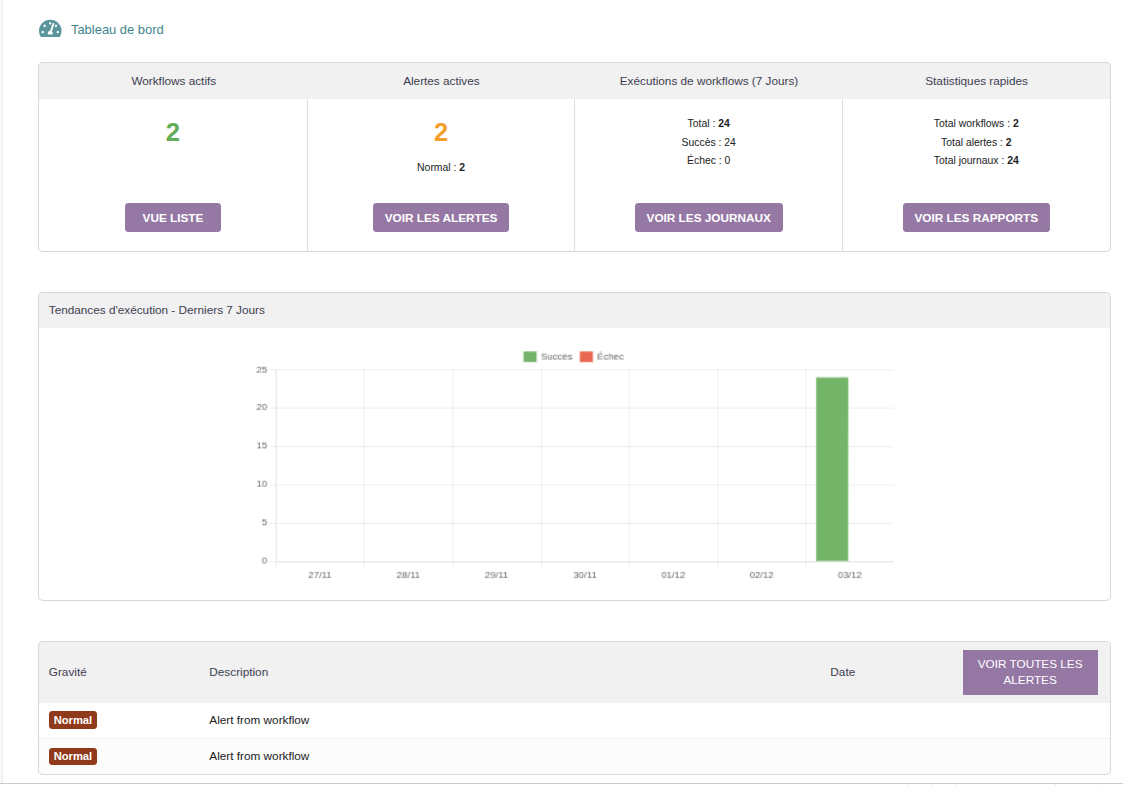Click the Description column header
Viewport: 1123px width, 785px height.
(239, 672)
